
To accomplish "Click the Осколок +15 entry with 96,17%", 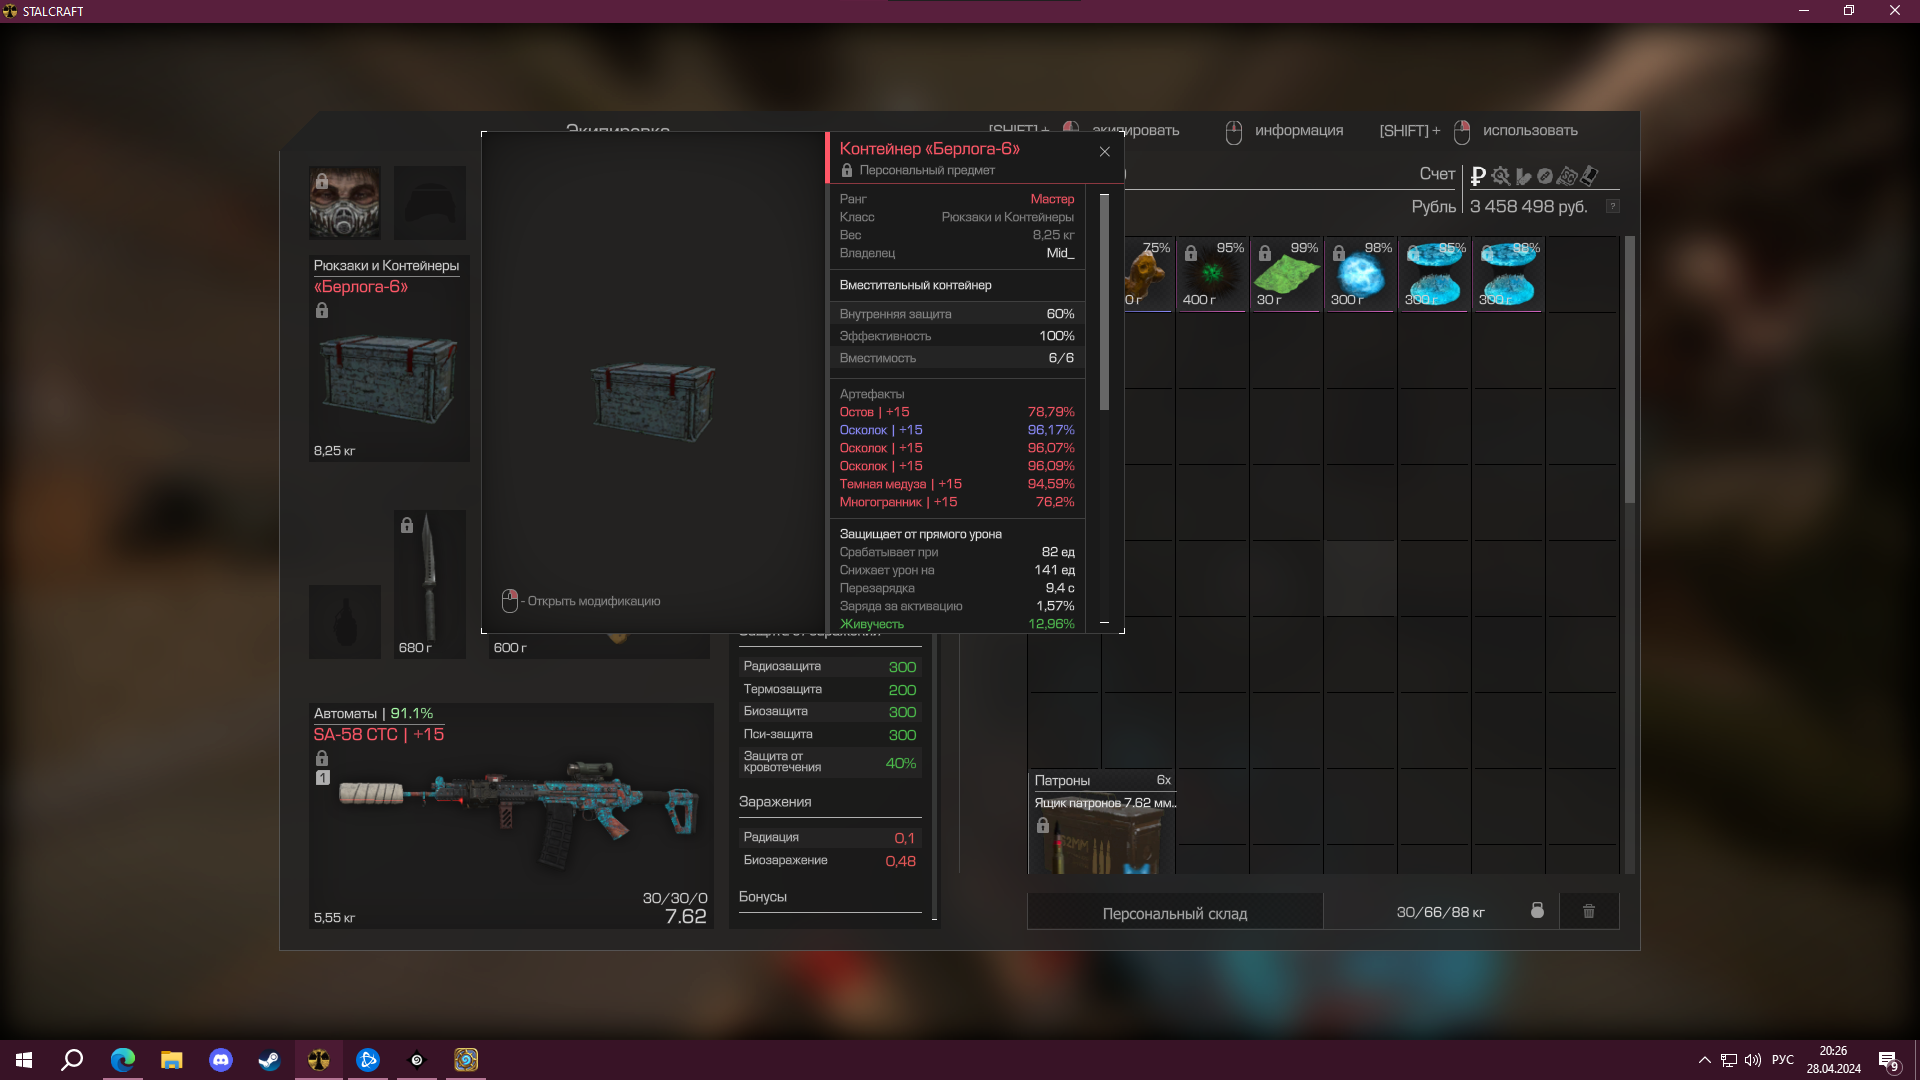I will (957, 430).
